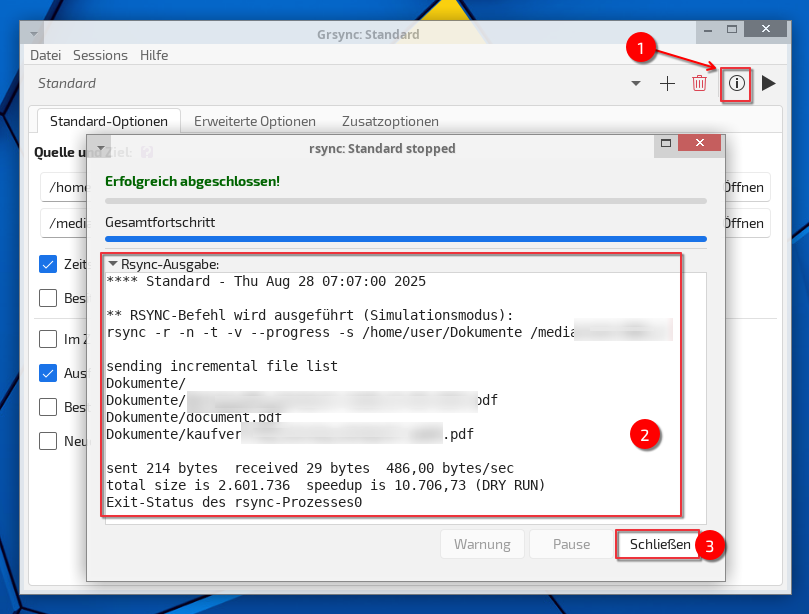Toggle the Im Z checkbox
The image size is (809, 614).
pos(48,339)
